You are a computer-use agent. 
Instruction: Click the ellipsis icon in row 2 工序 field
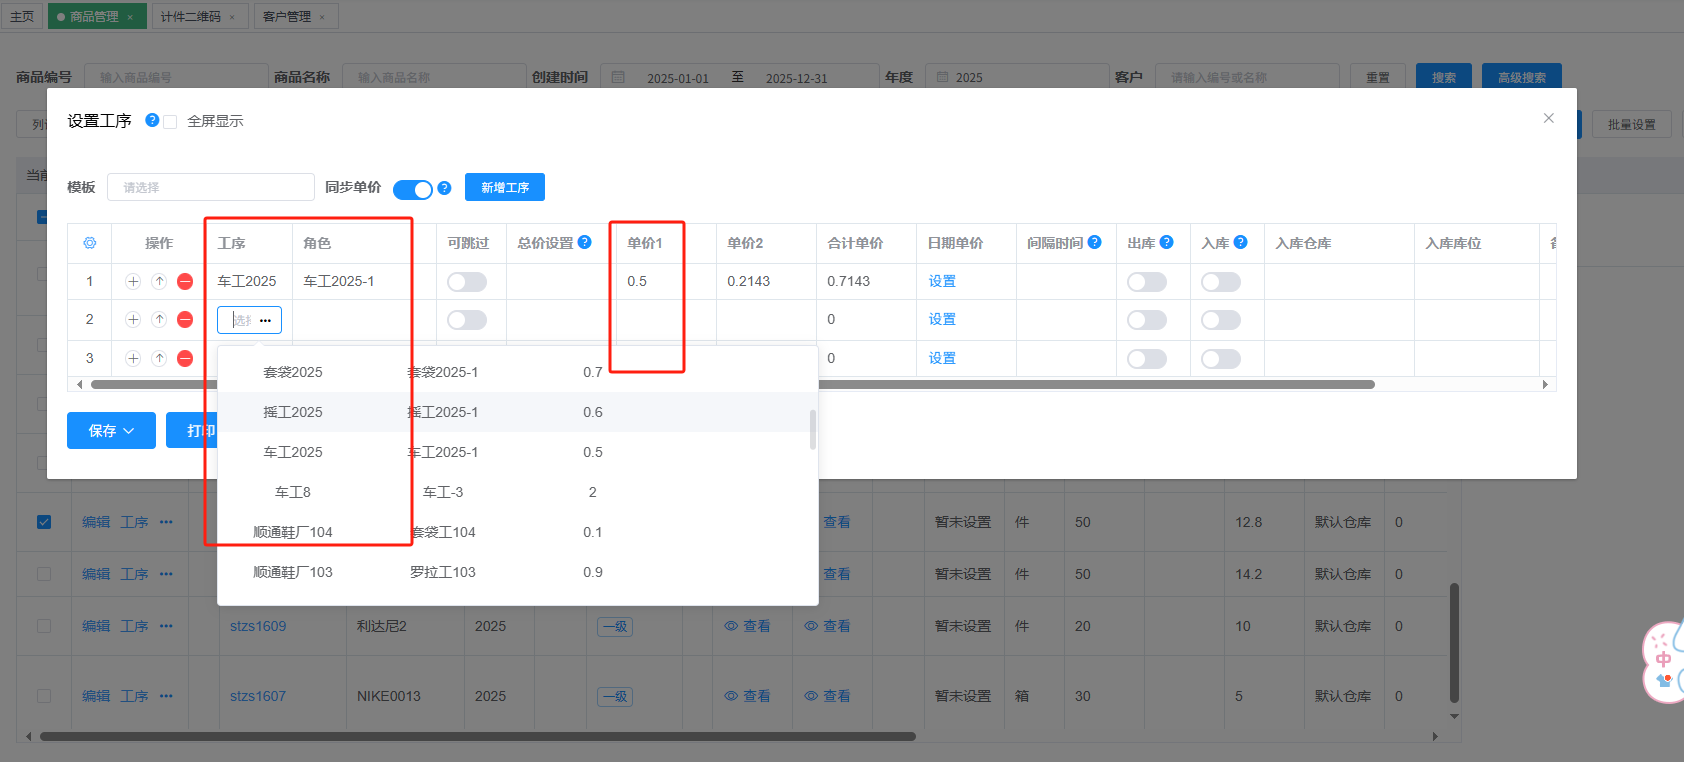click(x=265, y=321)
